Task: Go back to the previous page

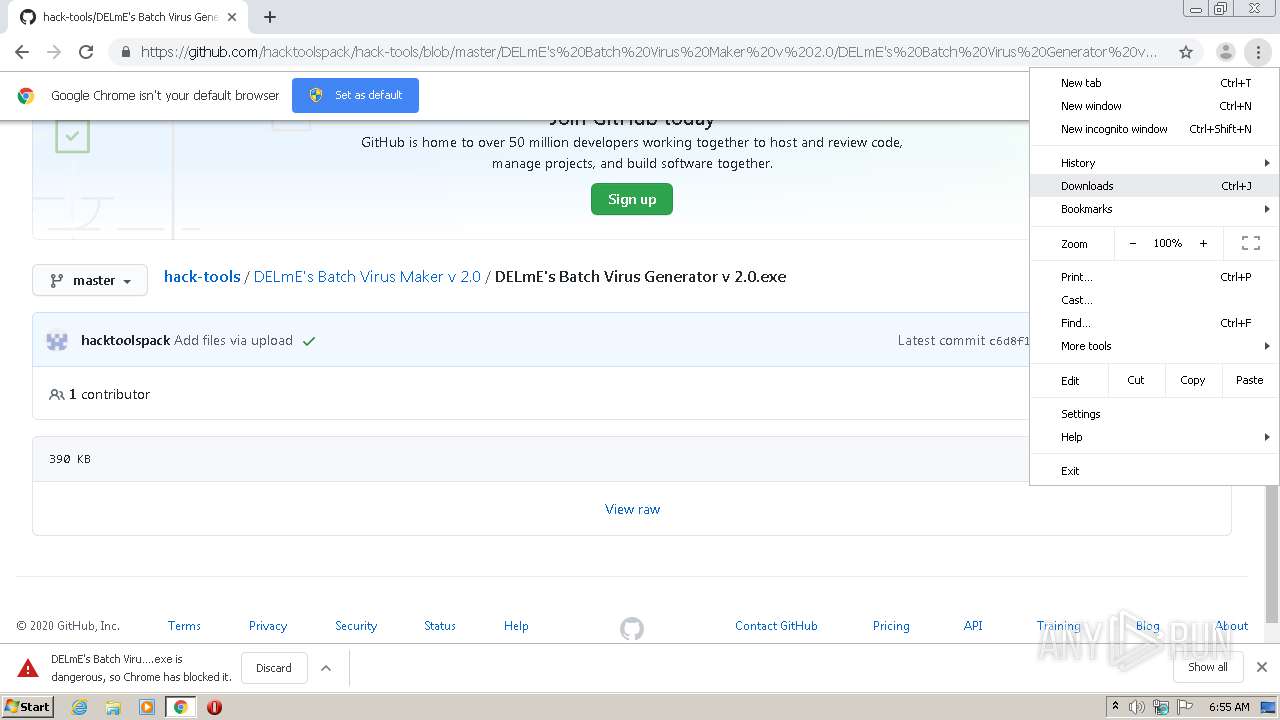Action: coord(22,52)
